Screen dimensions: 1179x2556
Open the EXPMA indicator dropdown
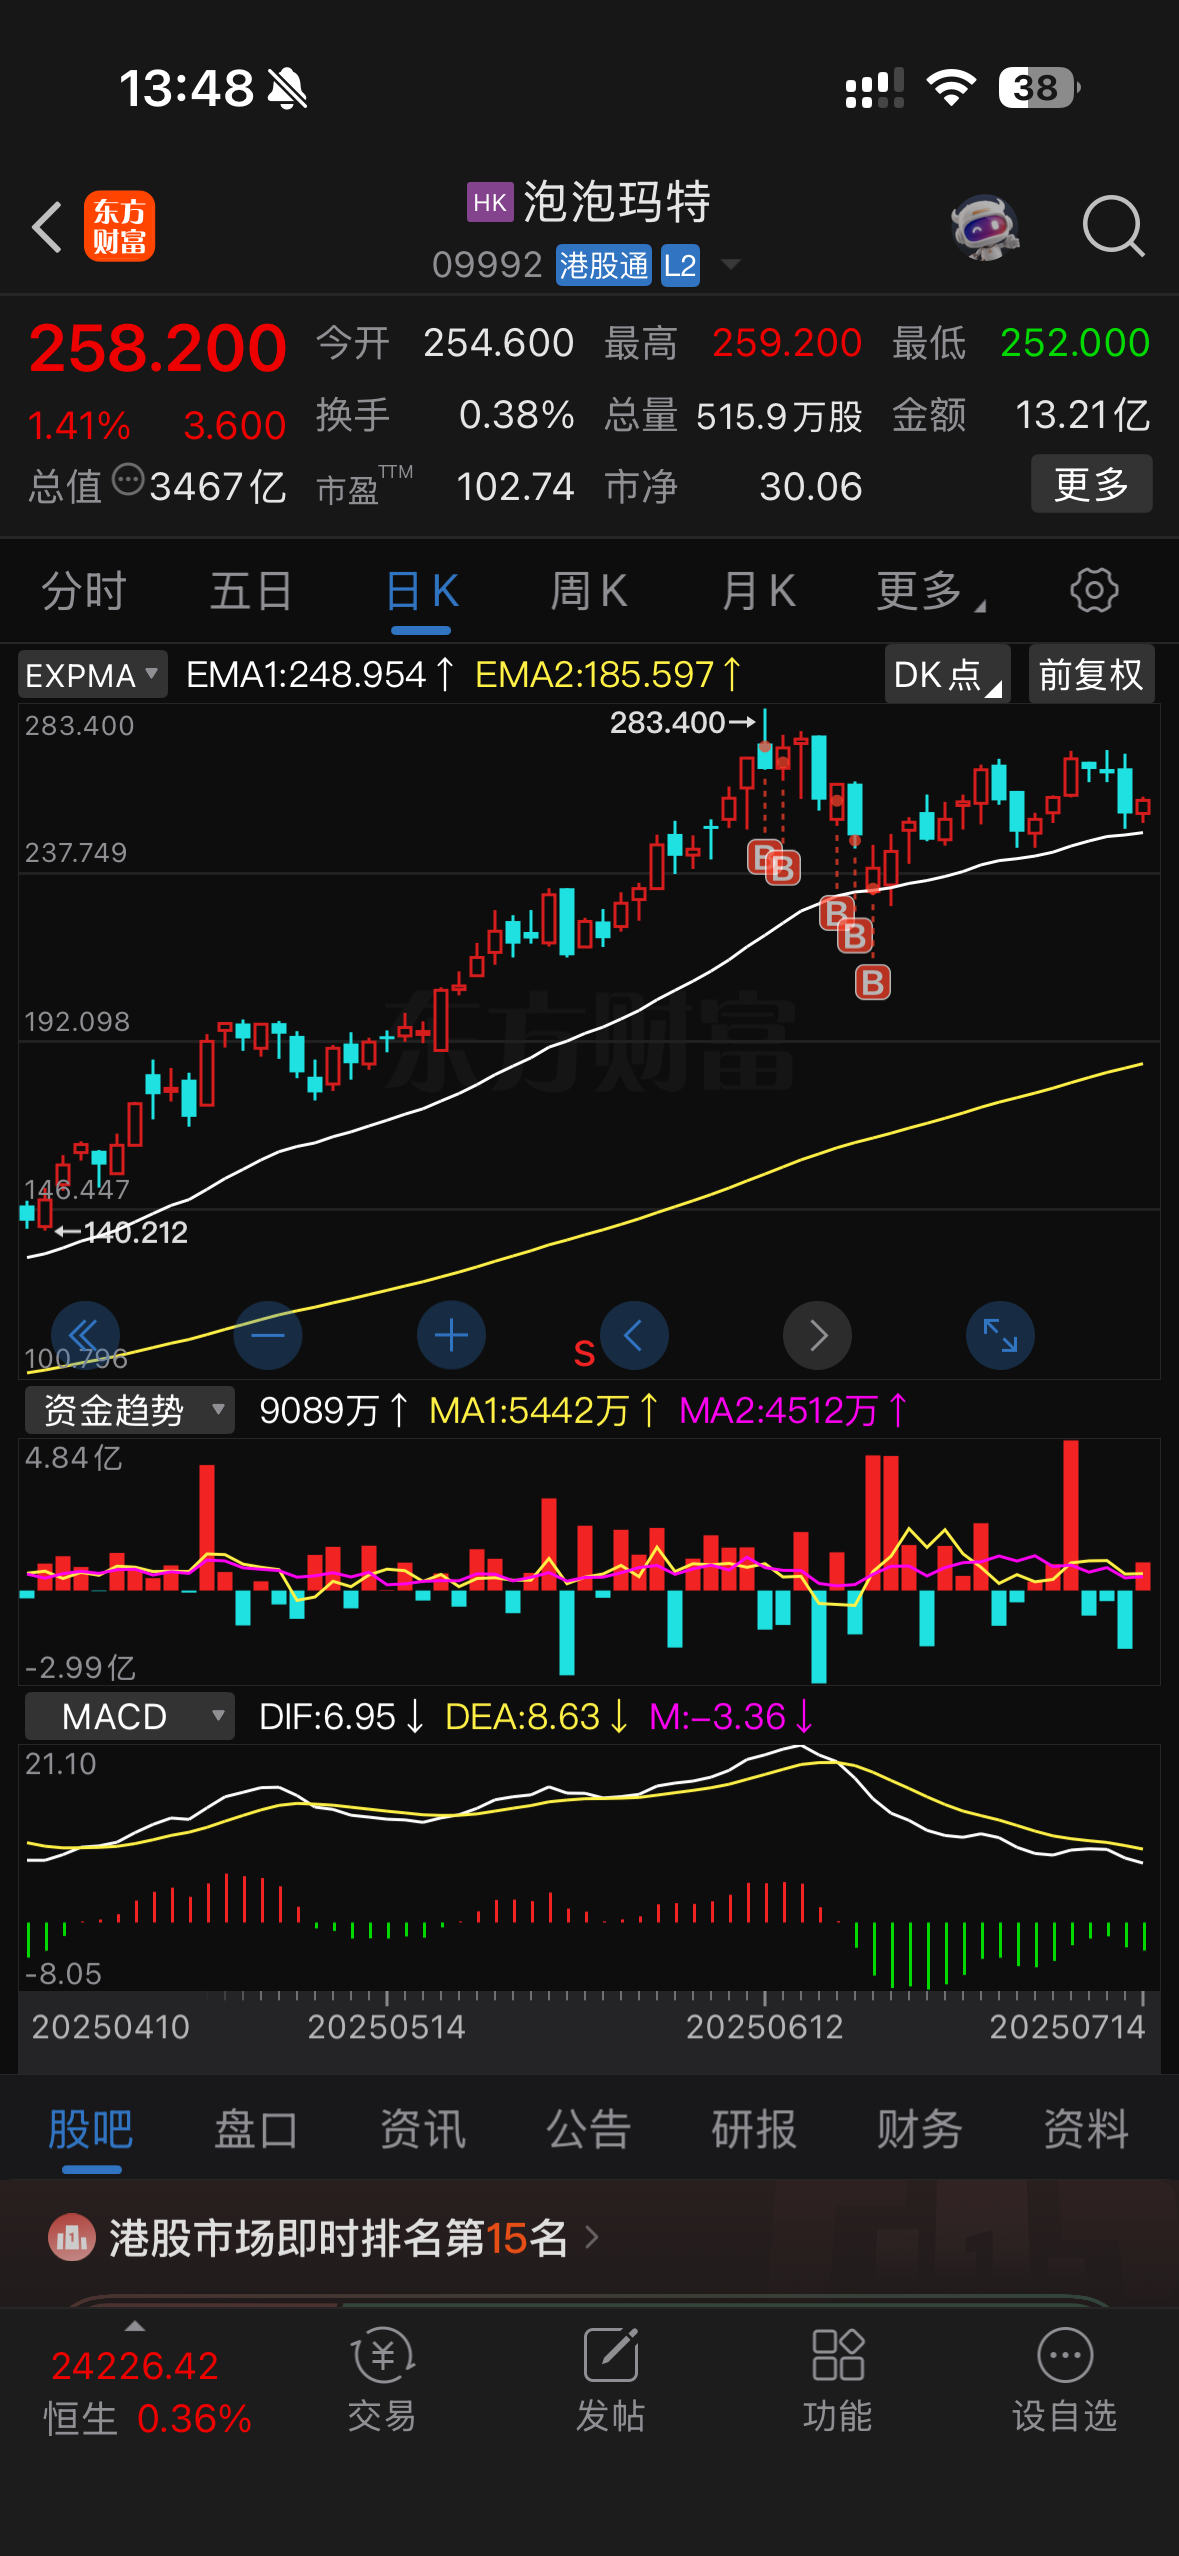click(92, 675)
